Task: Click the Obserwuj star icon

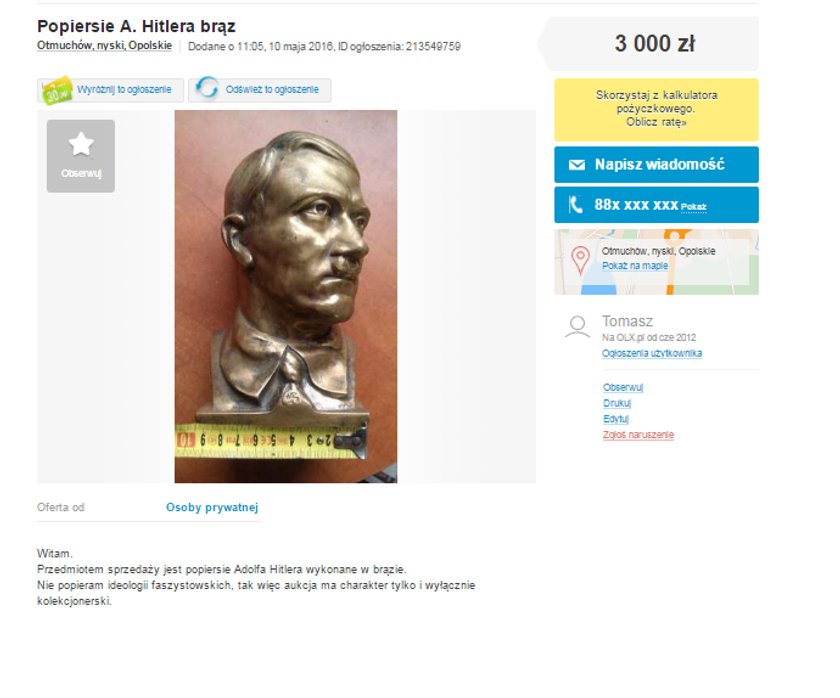Action: (81, 144)
